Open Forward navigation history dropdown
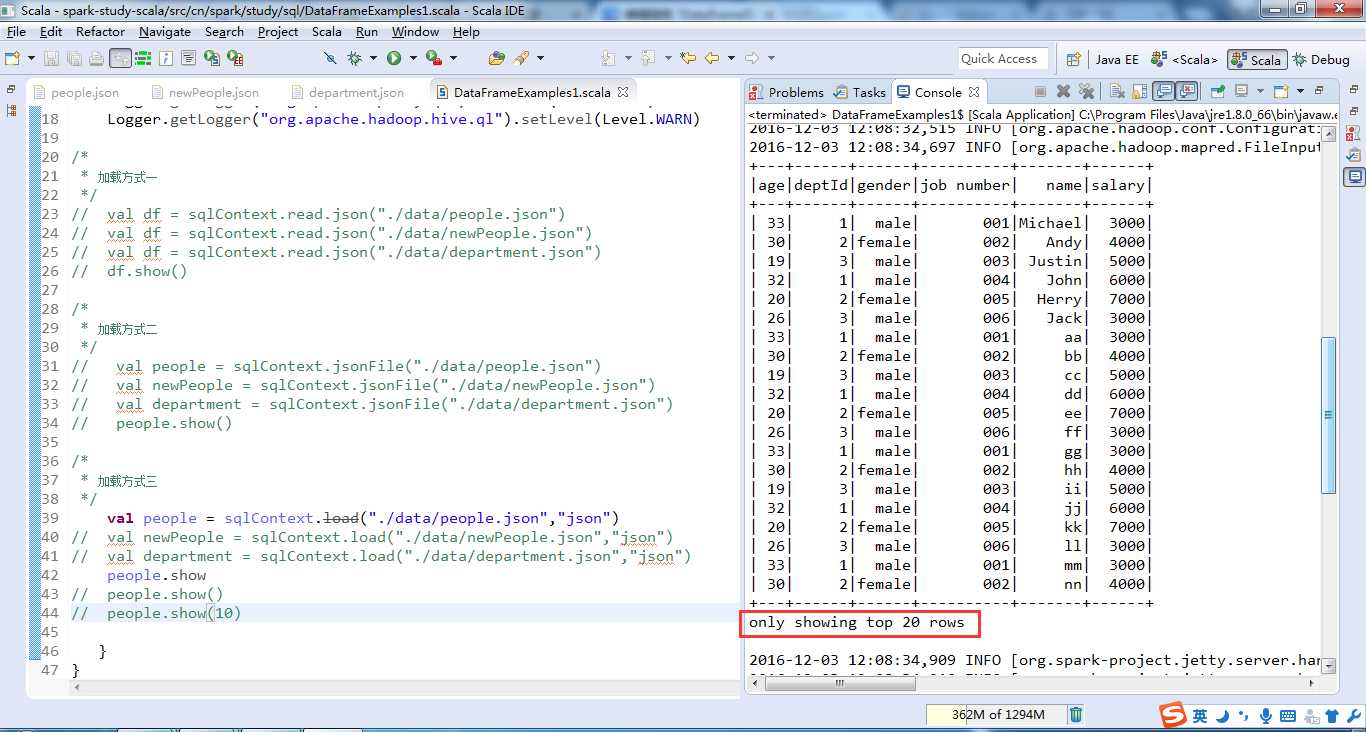The height and width of the screenshot is (732, 1366). coord(771,58)
